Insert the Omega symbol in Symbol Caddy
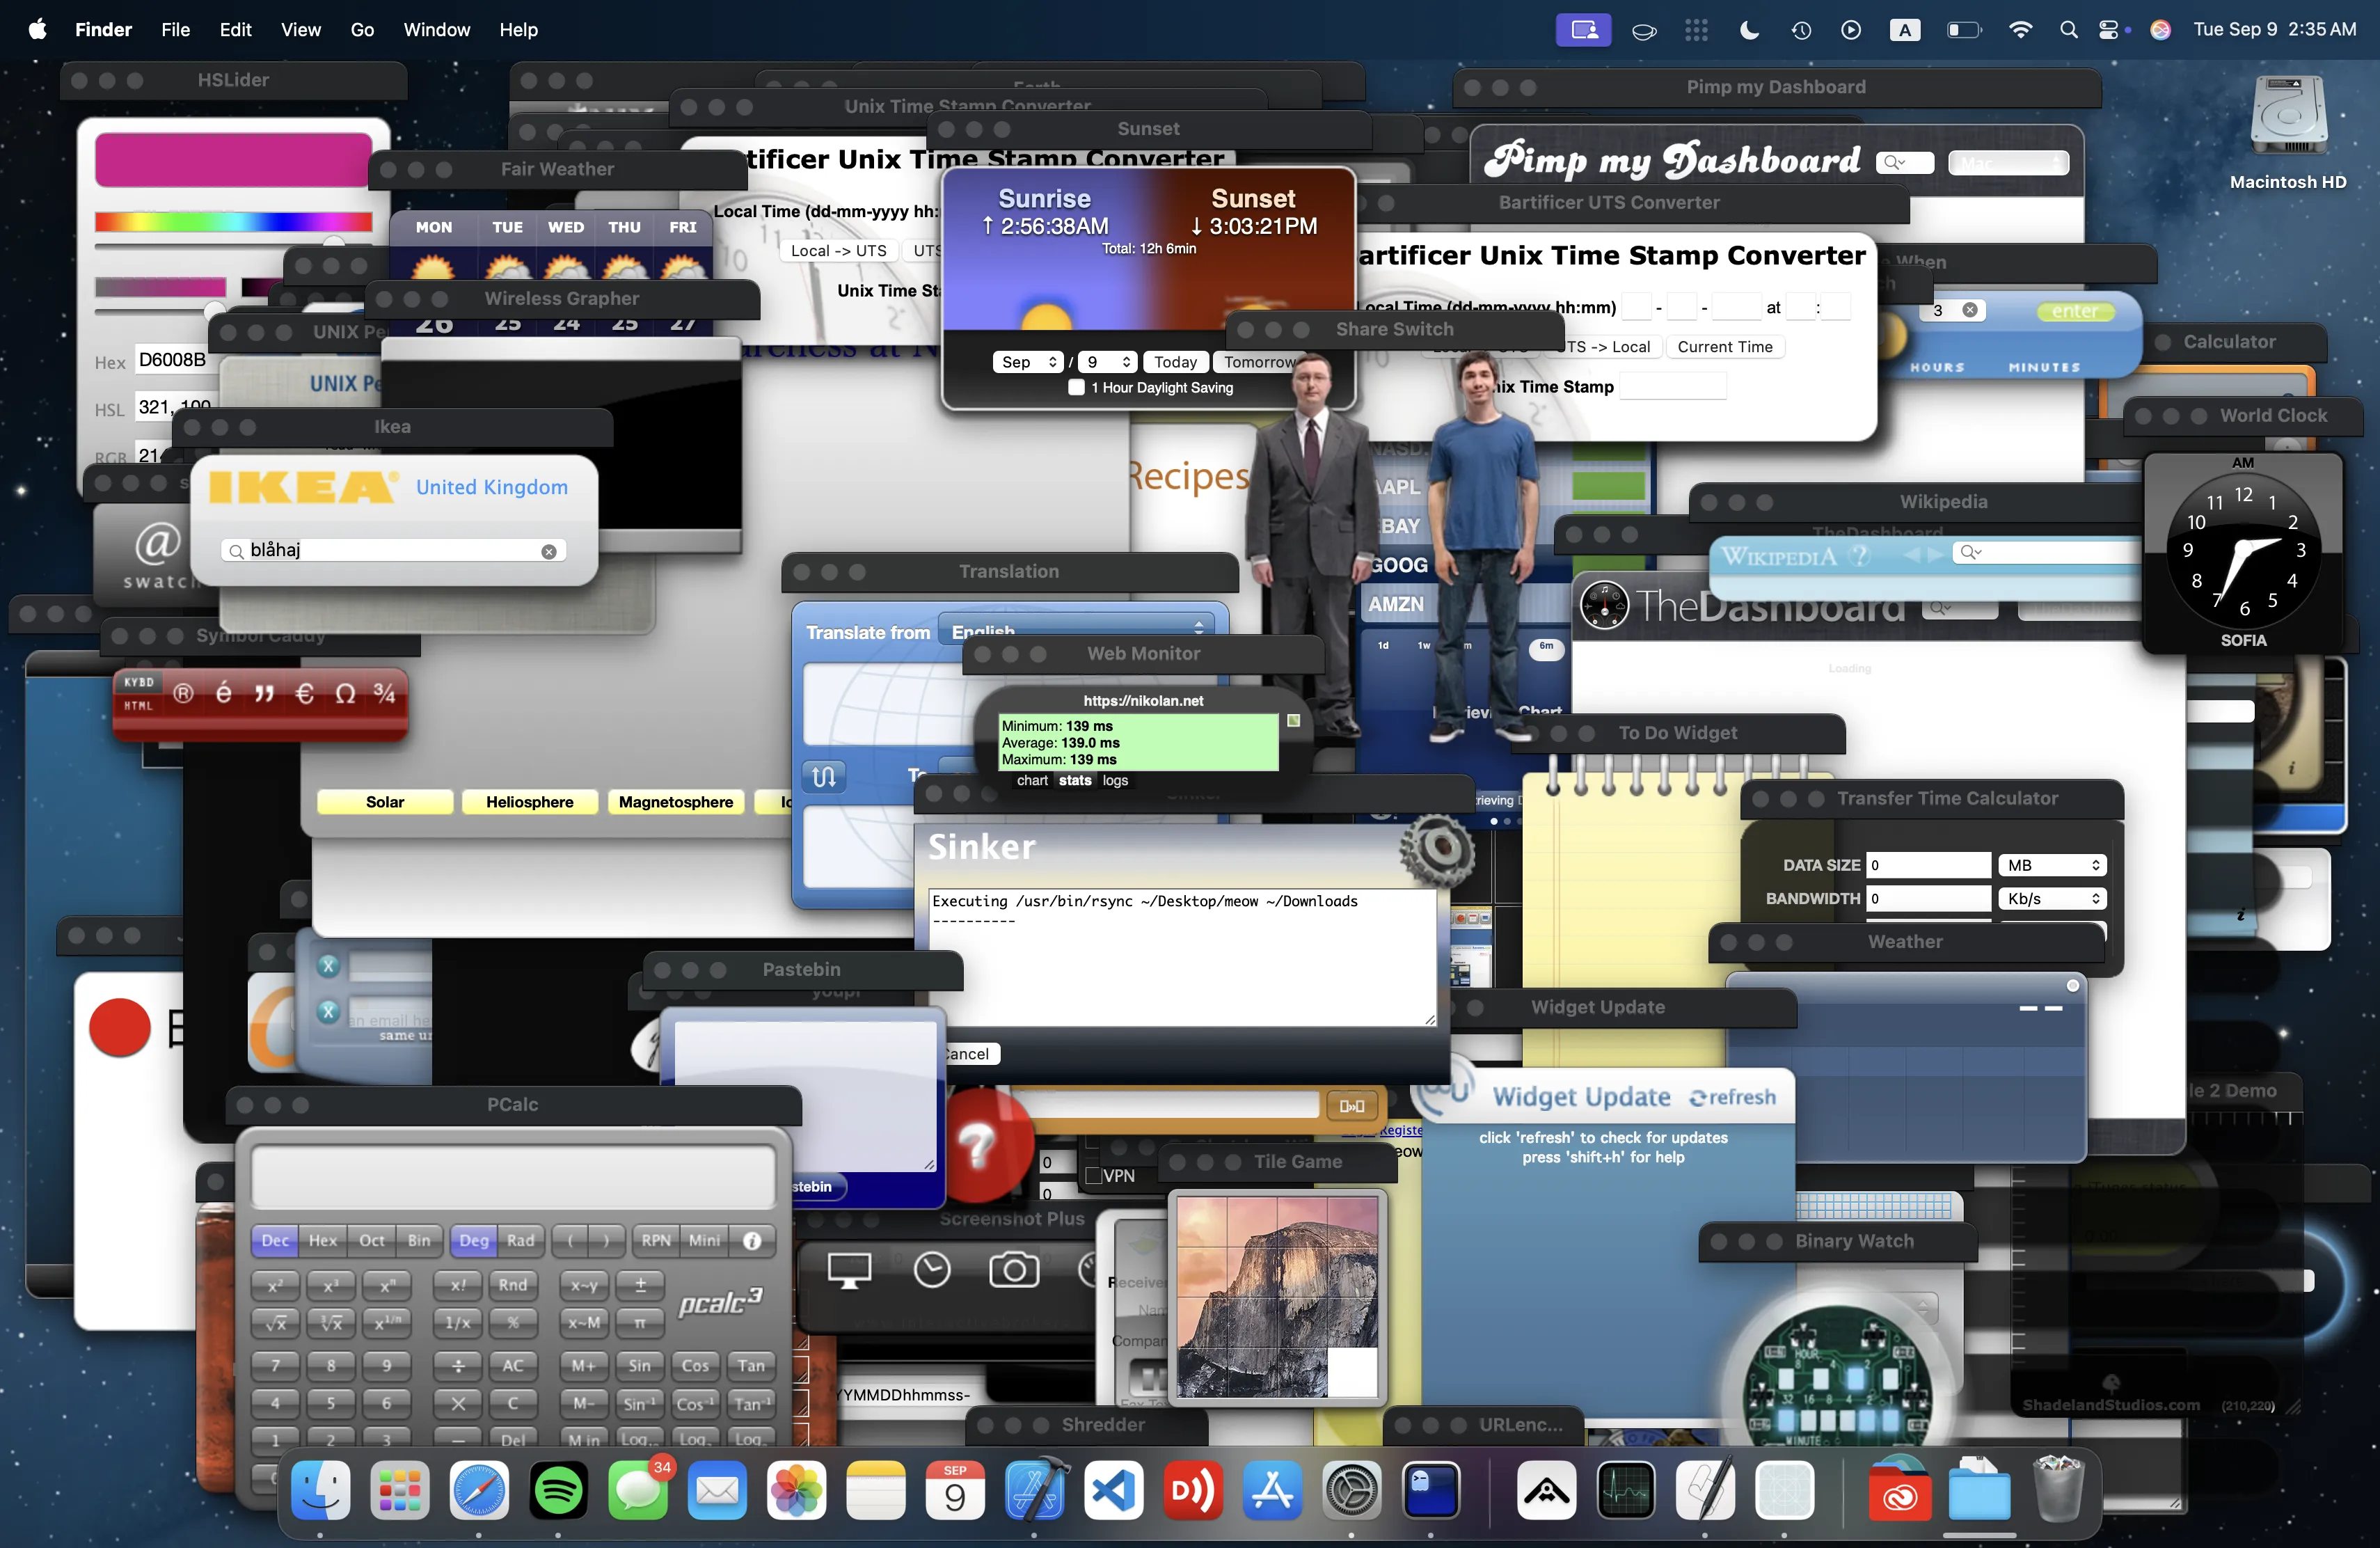 (x=345, y=693)
